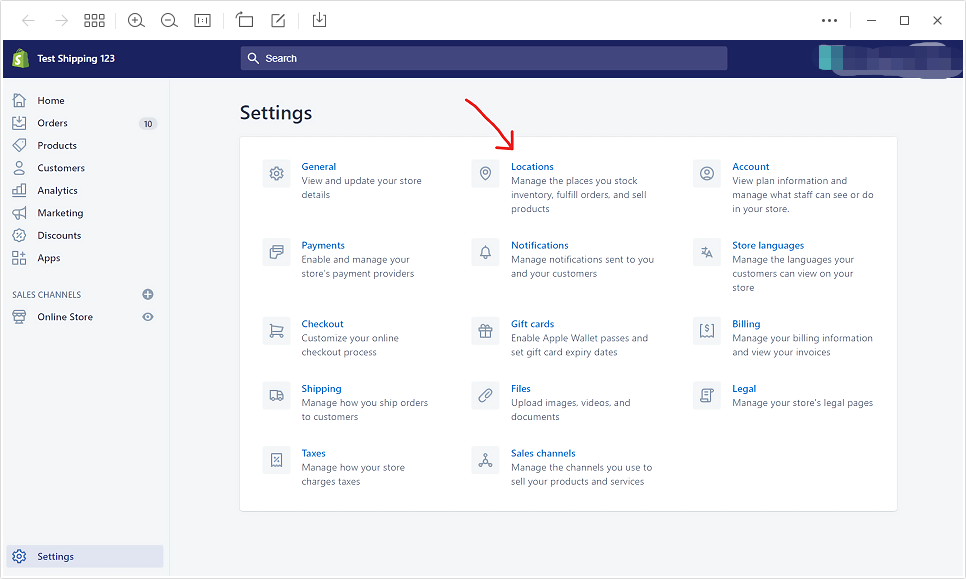Add a sales channel with plus icon
966x579 pixels.
pyautogui.click(x=148, y=294)
